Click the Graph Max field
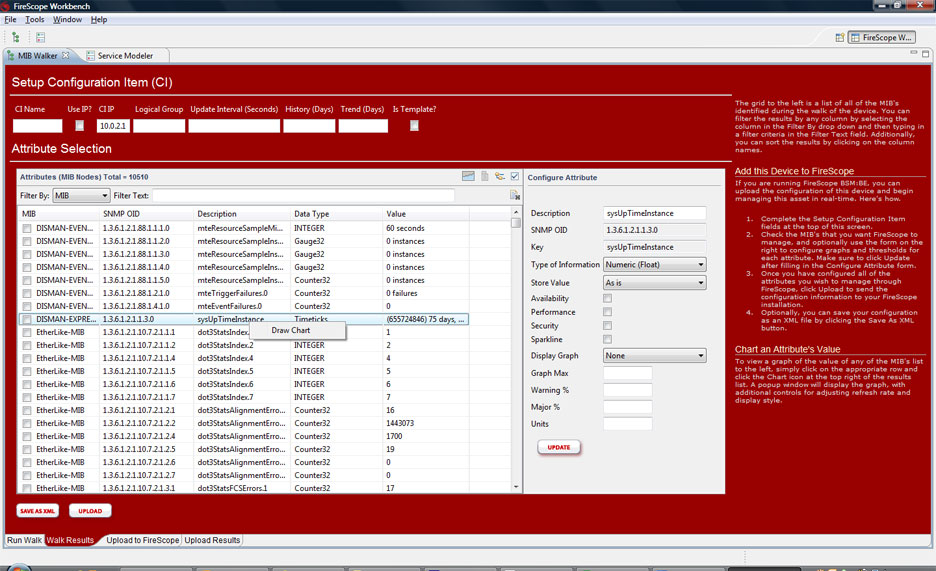 pyautogui.click(x=627, y=374)
